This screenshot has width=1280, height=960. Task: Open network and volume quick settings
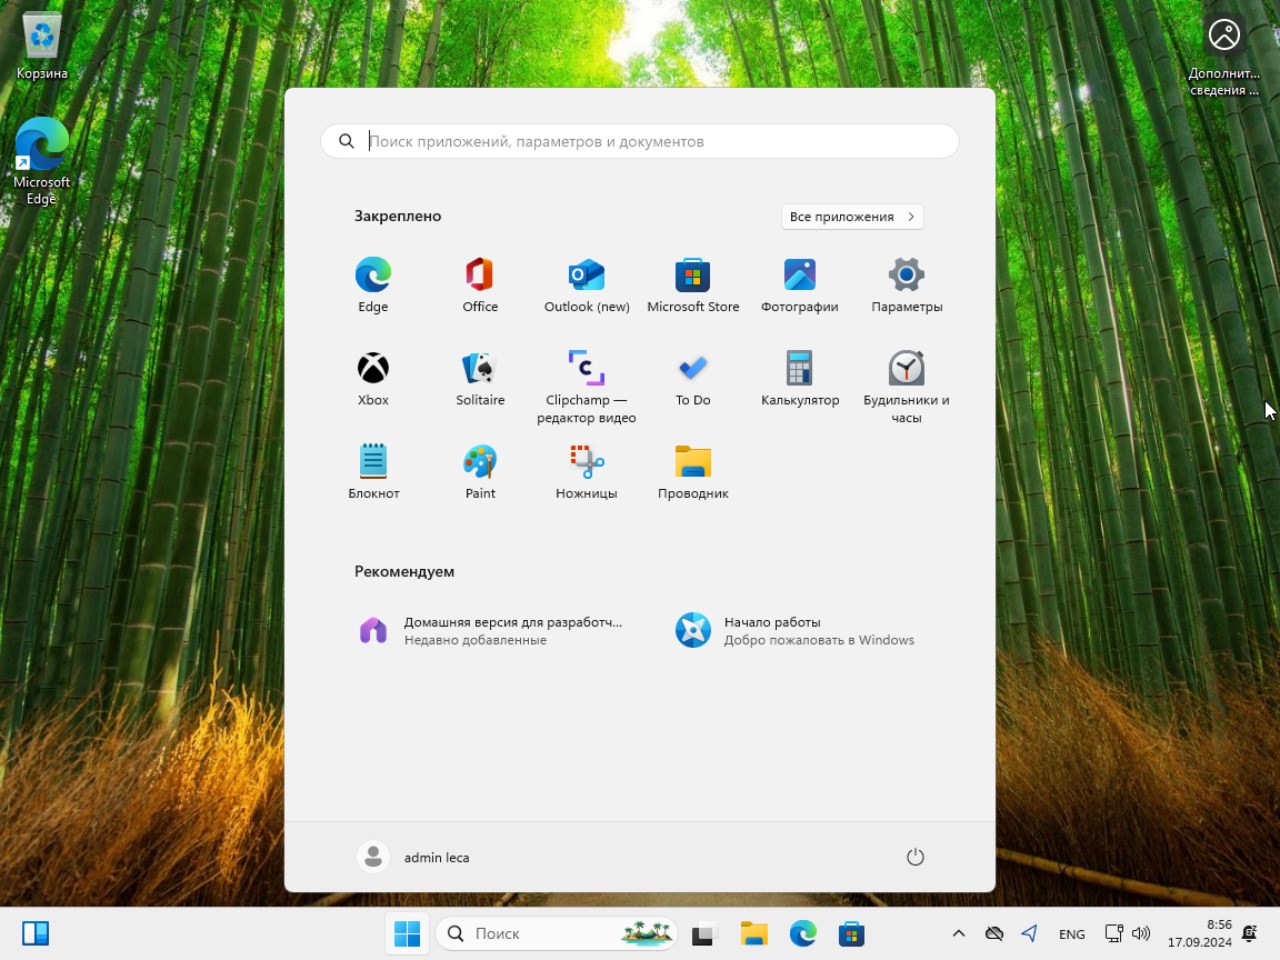1127,934
